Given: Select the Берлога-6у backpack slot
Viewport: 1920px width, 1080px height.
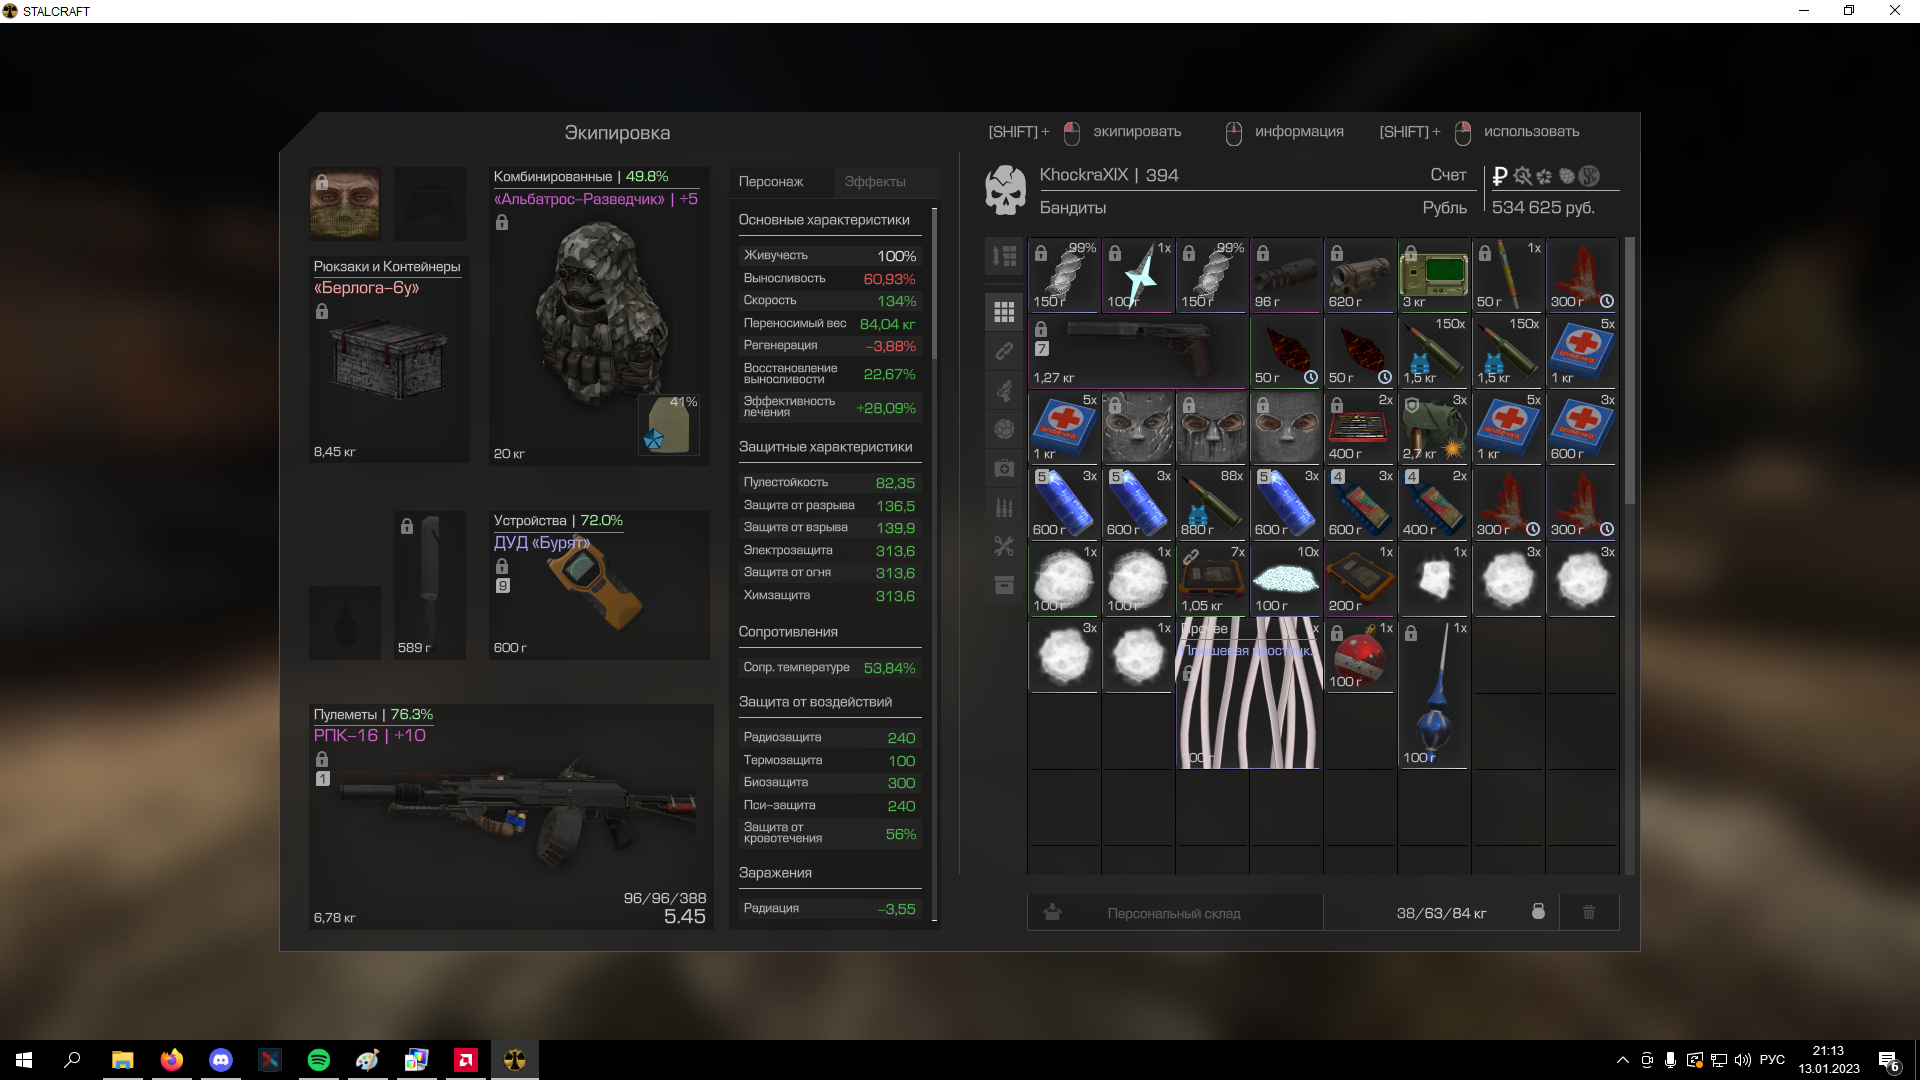Looking at the screenshot, I should 389,358.
